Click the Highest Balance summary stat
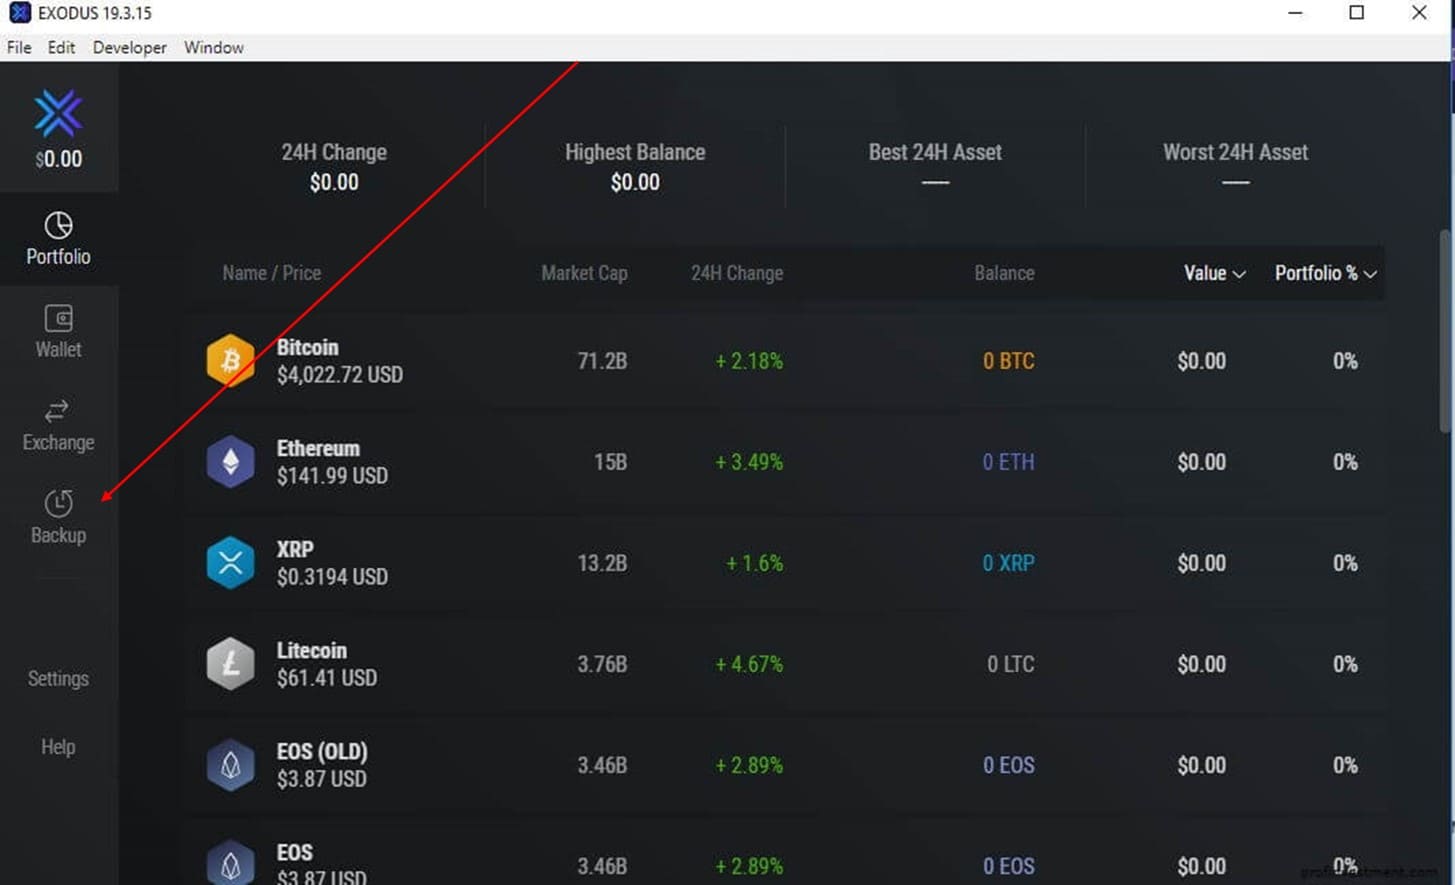This screenshot has width=1455, height=885. [x=635, y=167]
